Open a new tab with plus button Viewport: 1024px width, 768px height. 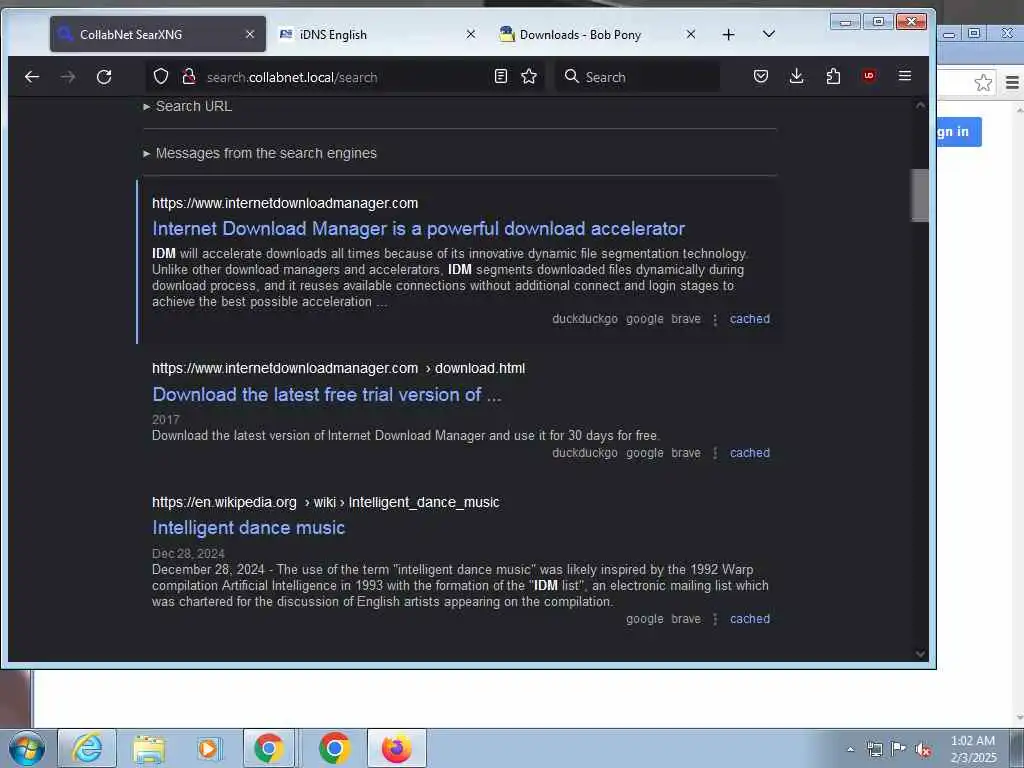(x=729, y=35)
